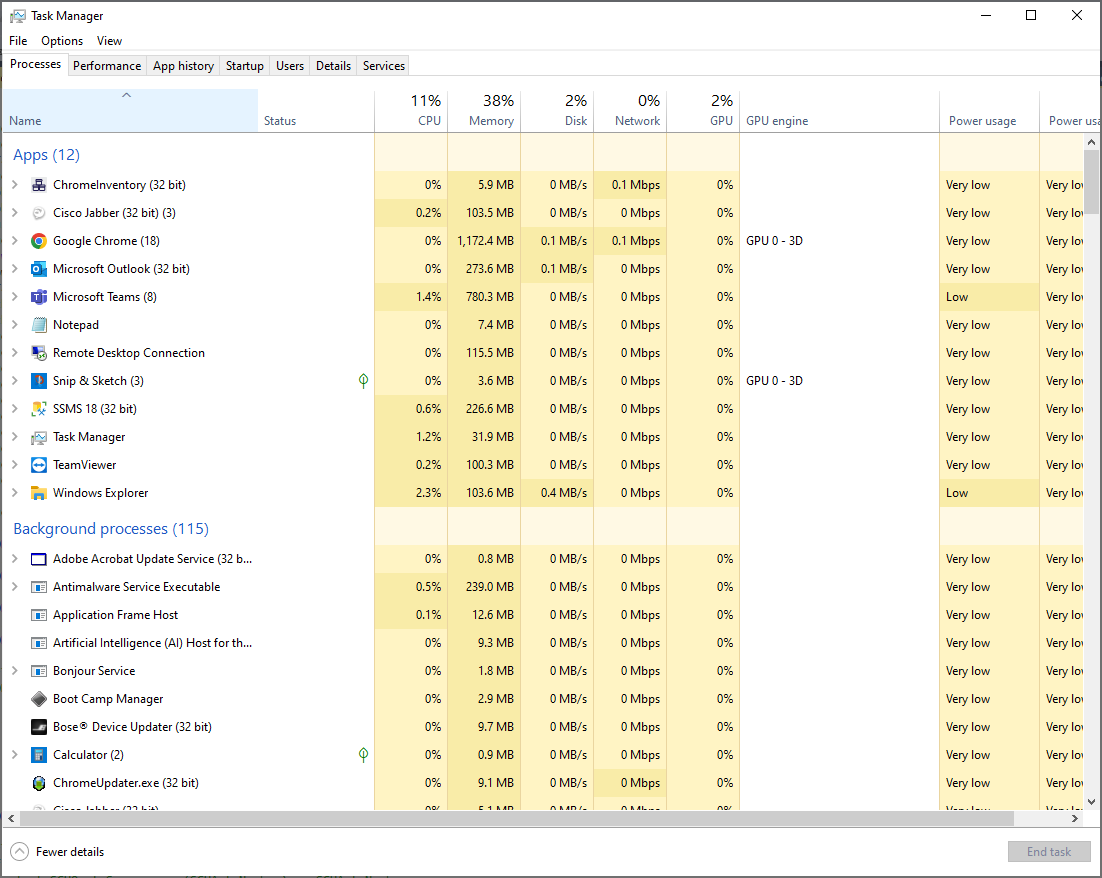This screenshot has width=1102, height=878.
Task: Switch to the Services tab
Action: pos(384,66)
